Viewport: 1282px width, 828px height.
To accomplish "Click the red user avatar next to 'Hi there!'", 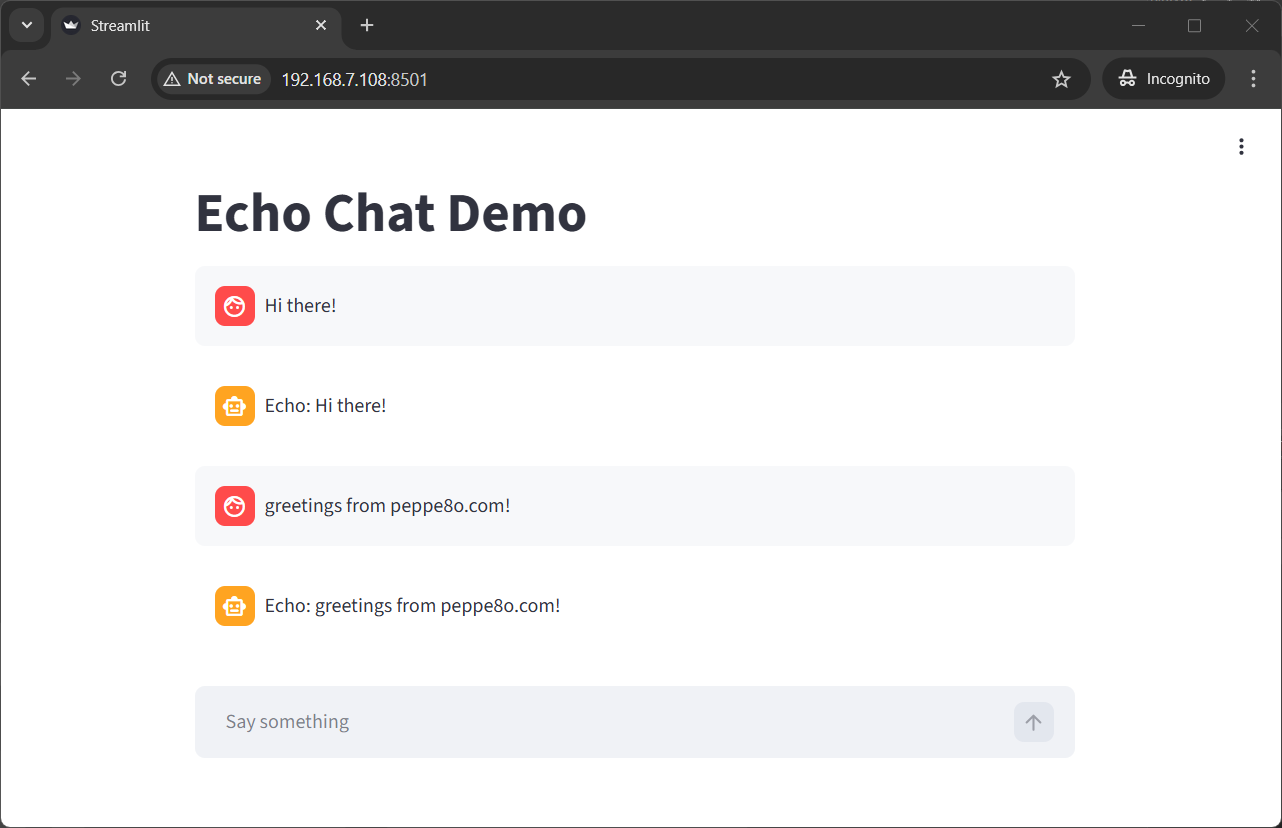I will (x=234, y=306).
